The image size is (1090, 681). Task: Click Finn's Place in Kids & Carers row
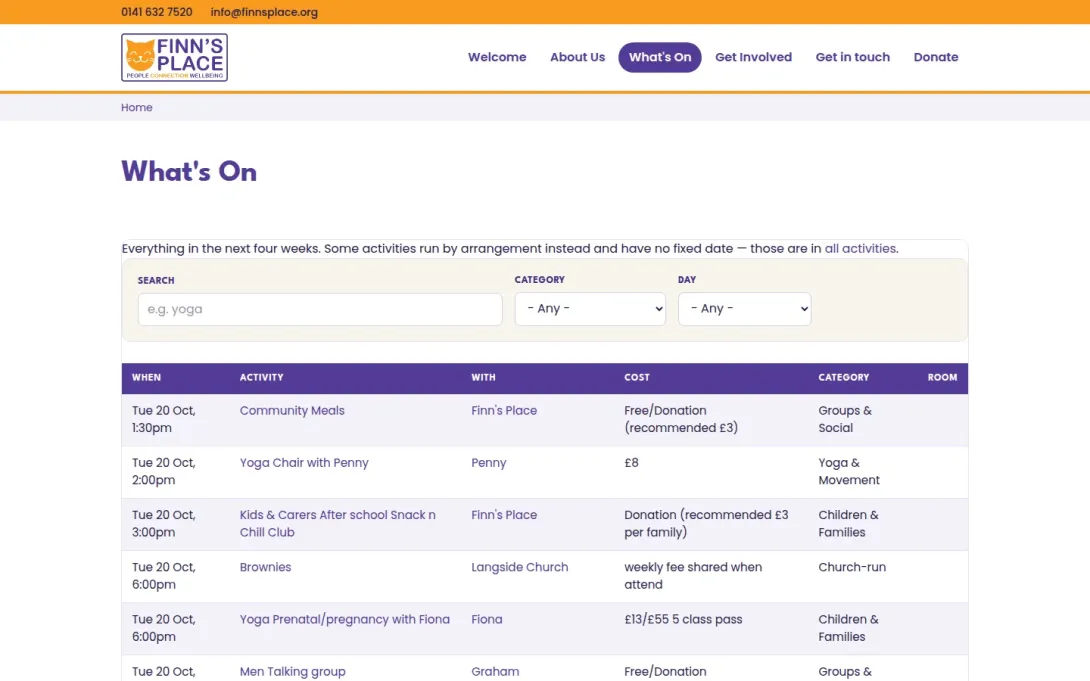(504, 515)
